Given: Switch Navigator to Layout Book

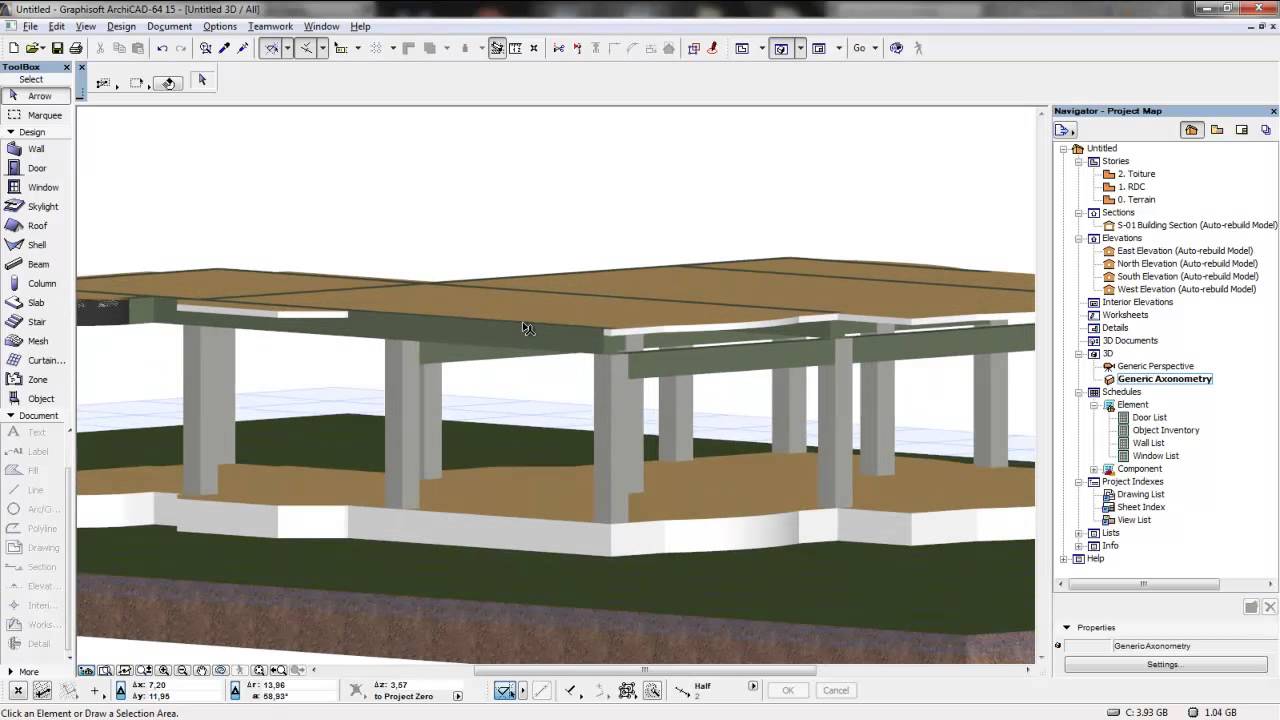Looking at the screenshot, I should (1242, 130).
